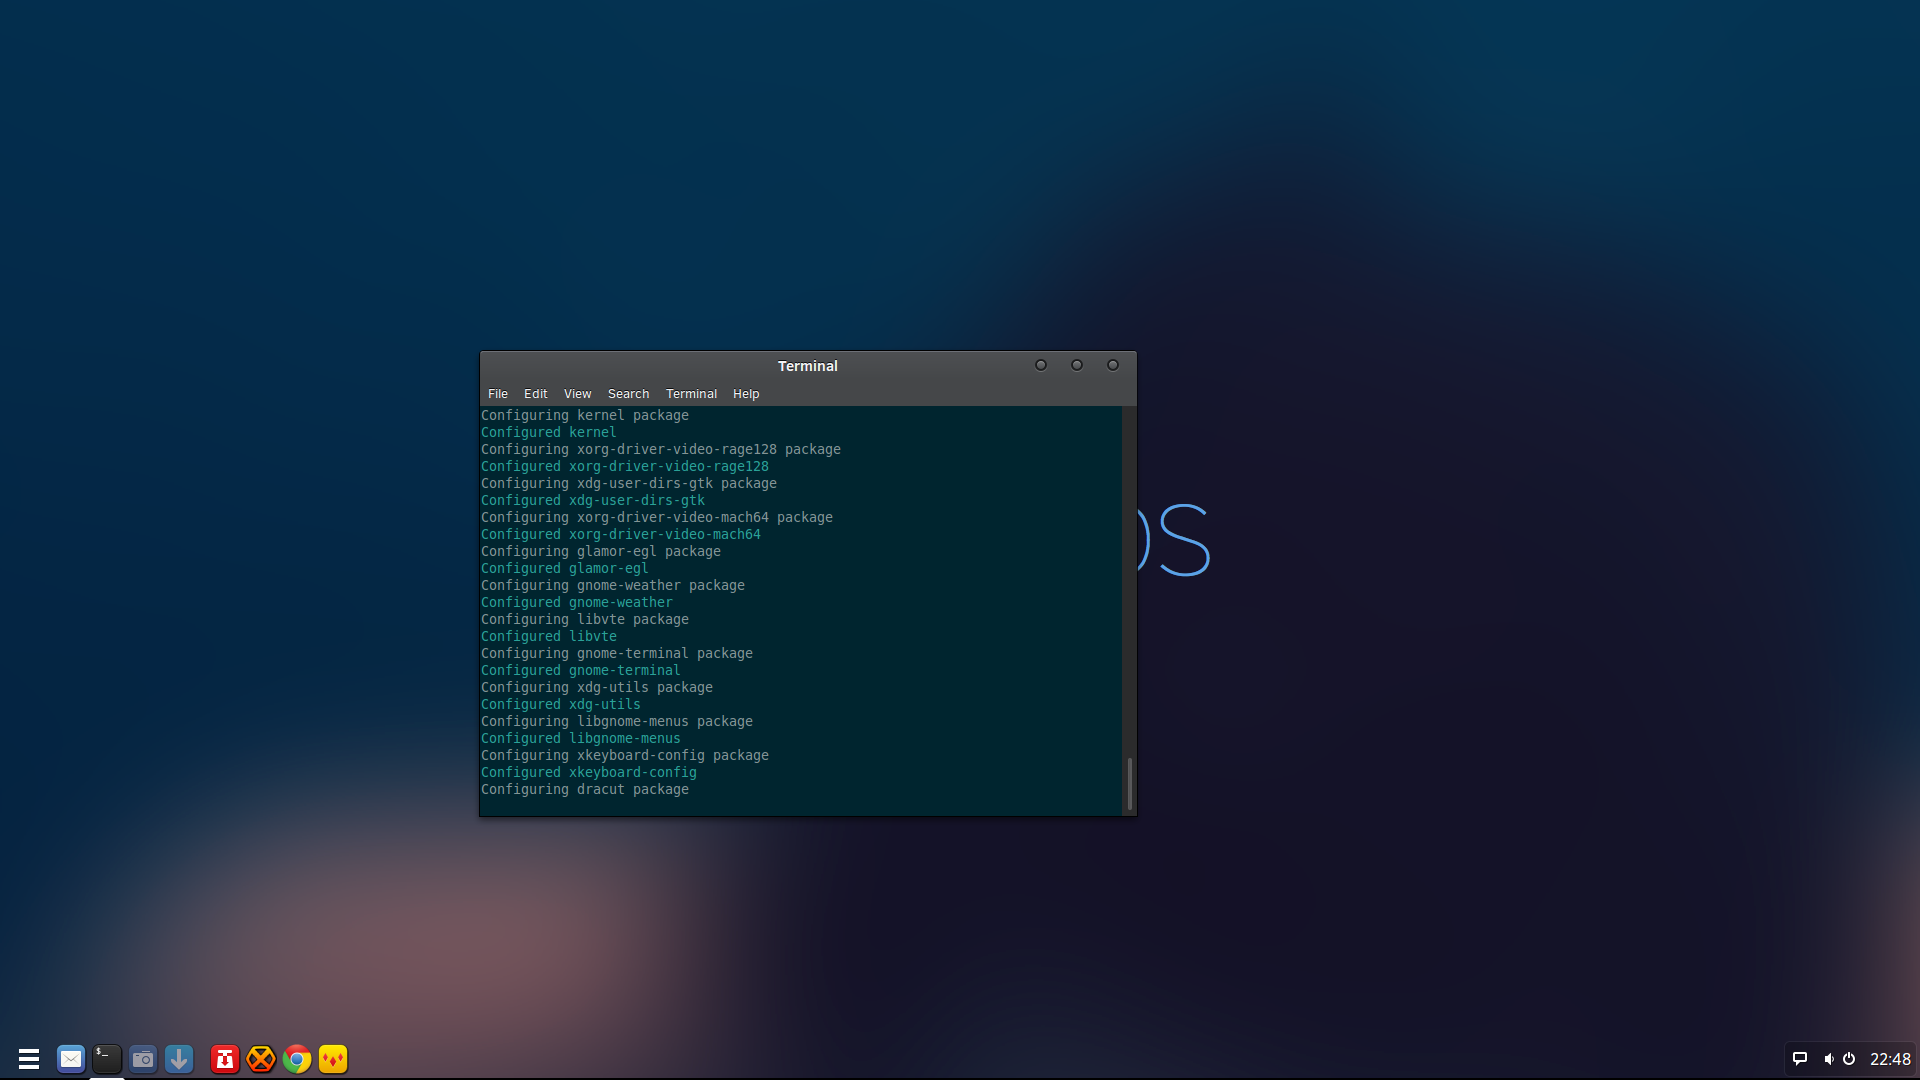Open the blue download arrow app
This screenshot has height=1080, width=1920.
pyautogui.click(x=179, y=1059)
